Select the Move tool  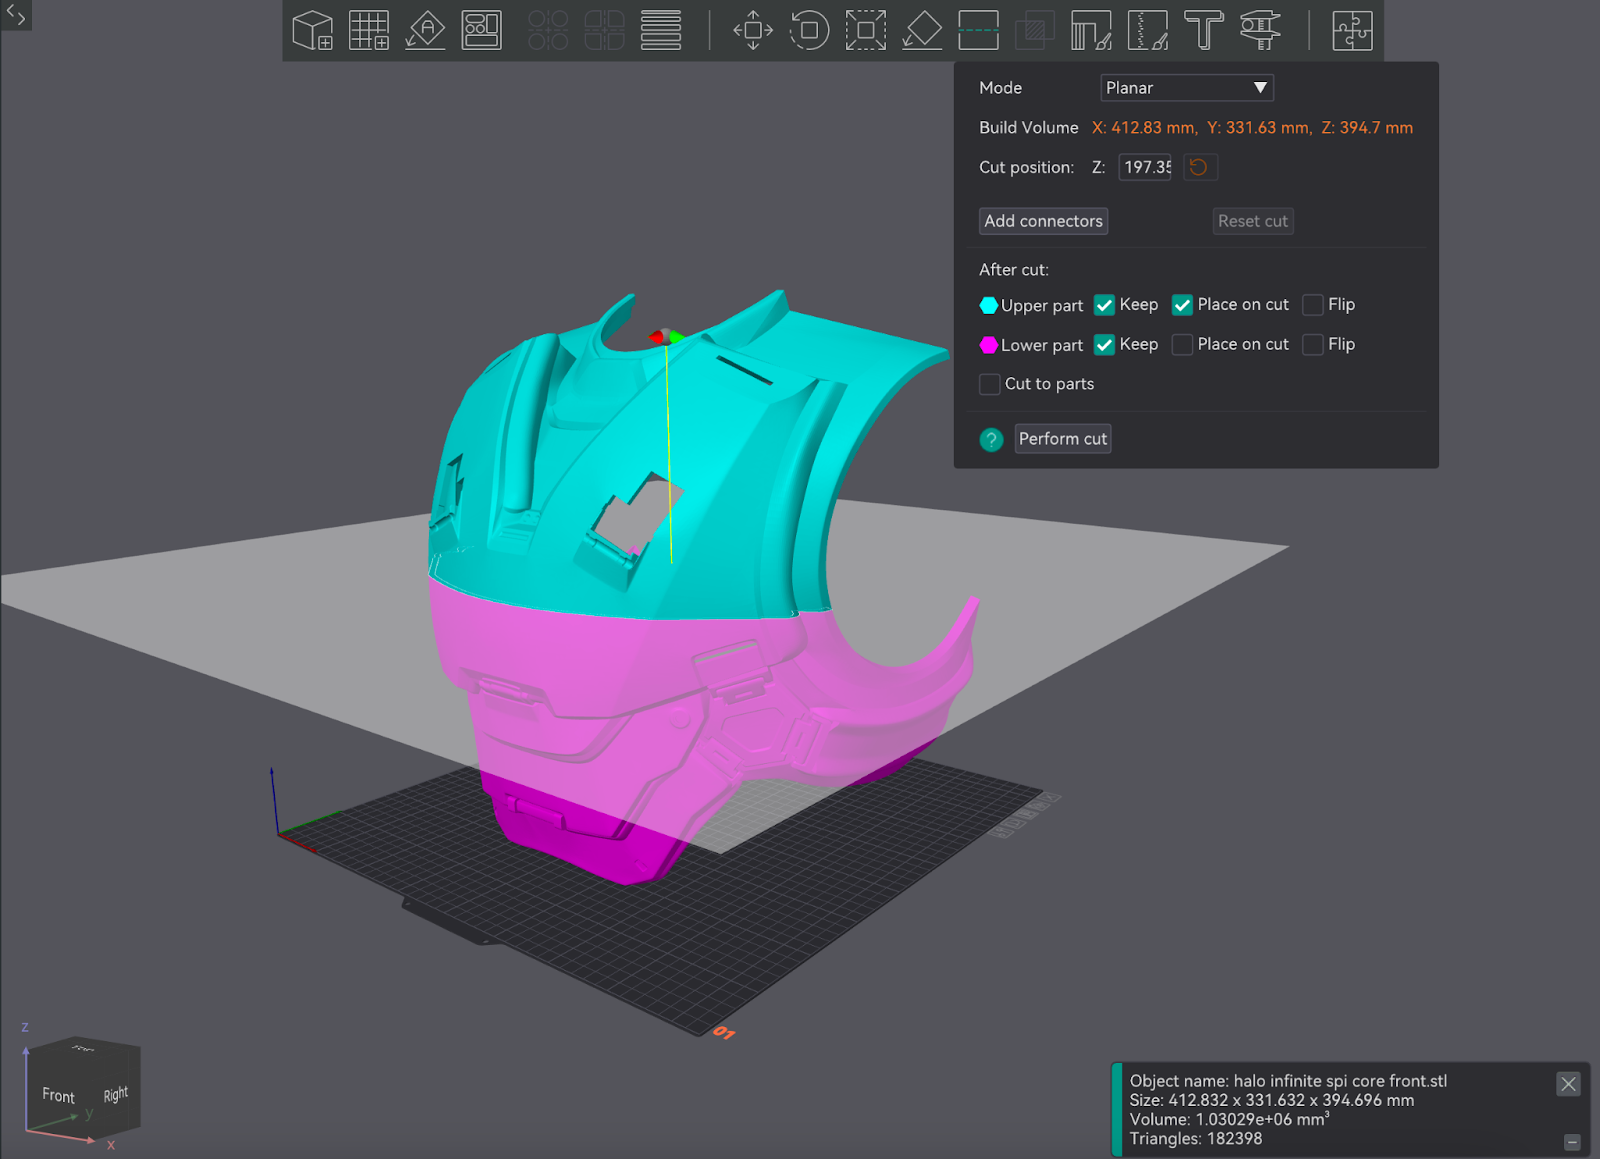753,30
